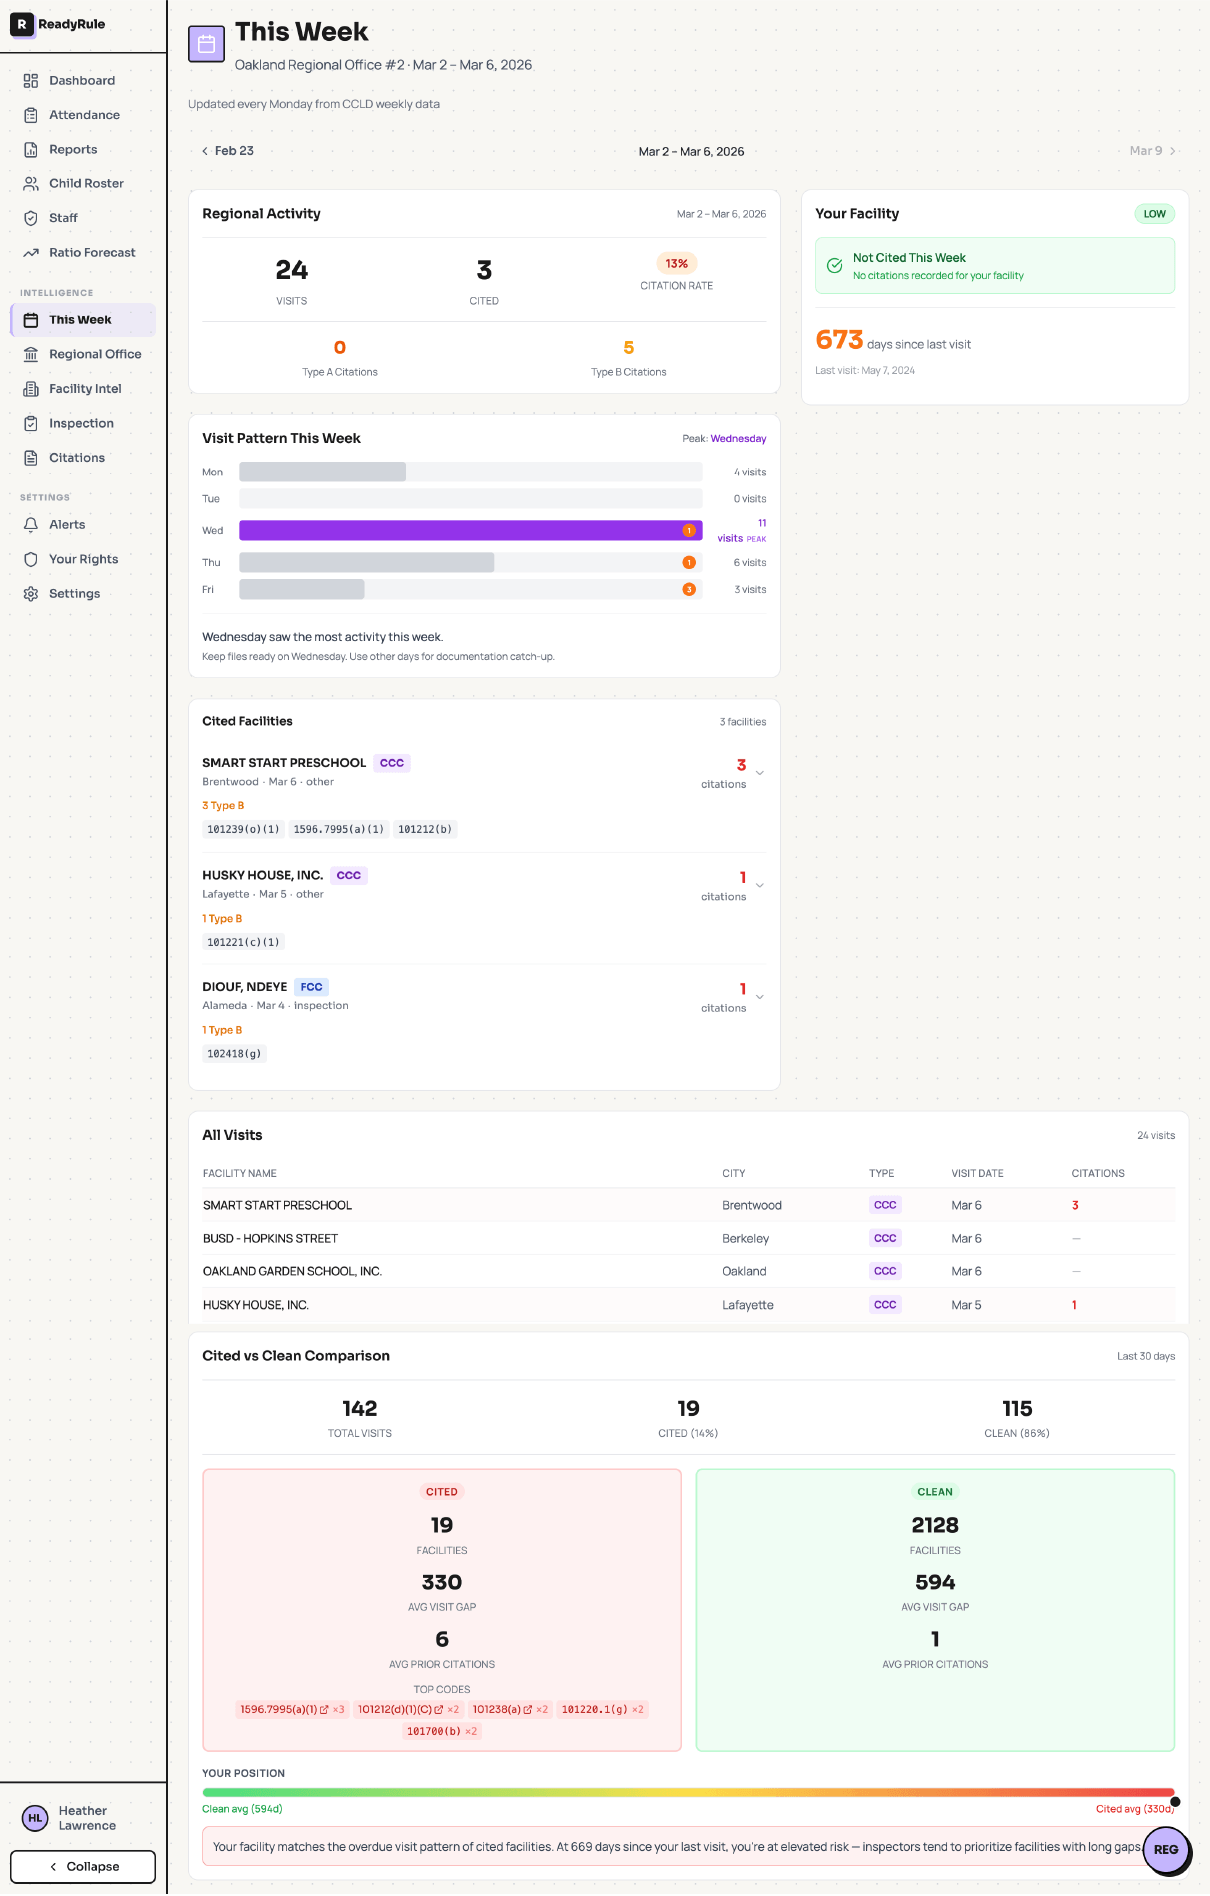The width and height of the screenshot is (1210, 1896).
Task: Collapse the sidebar with Collapse button
Action: point(83,1867)
